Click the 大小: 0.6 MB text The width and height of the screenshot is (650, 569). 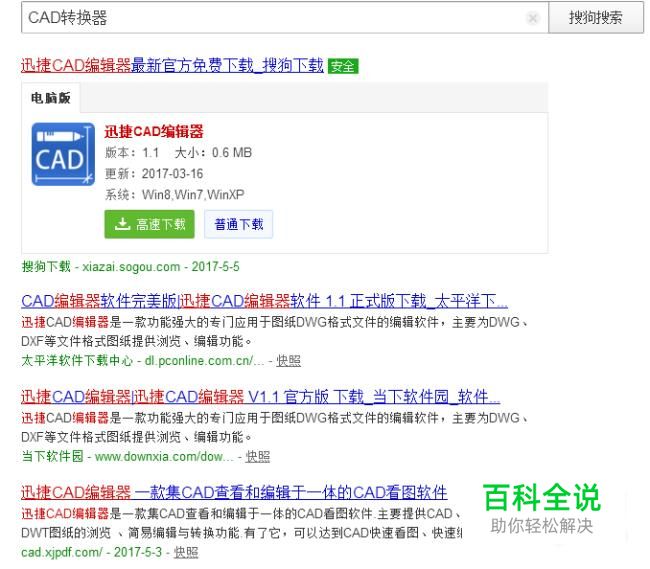213,153
